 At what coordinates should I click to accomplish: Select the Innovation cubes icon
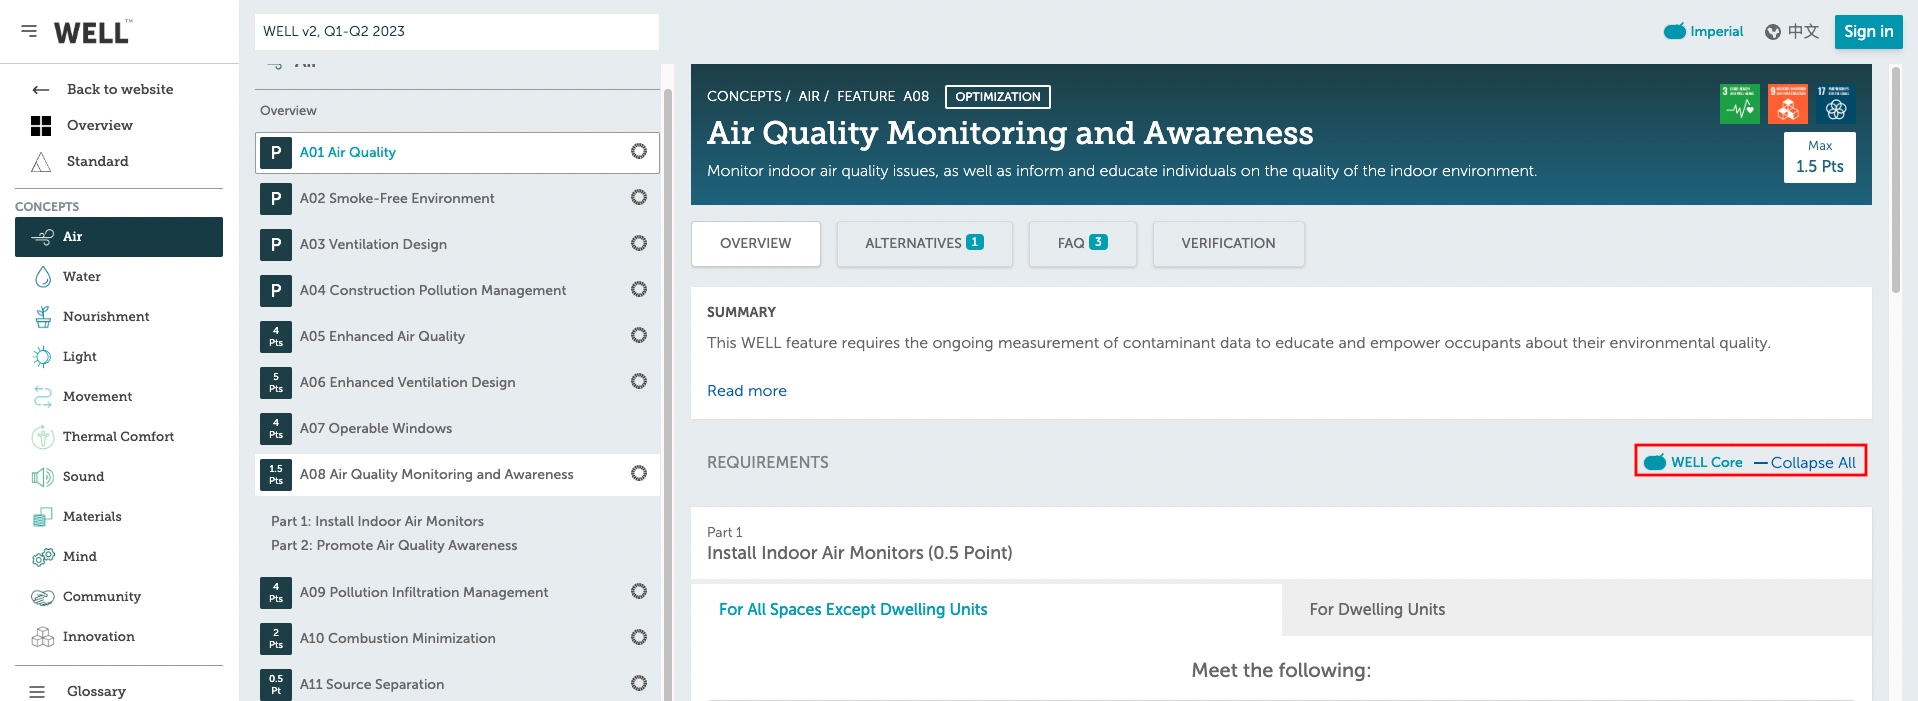pos(43,637)
